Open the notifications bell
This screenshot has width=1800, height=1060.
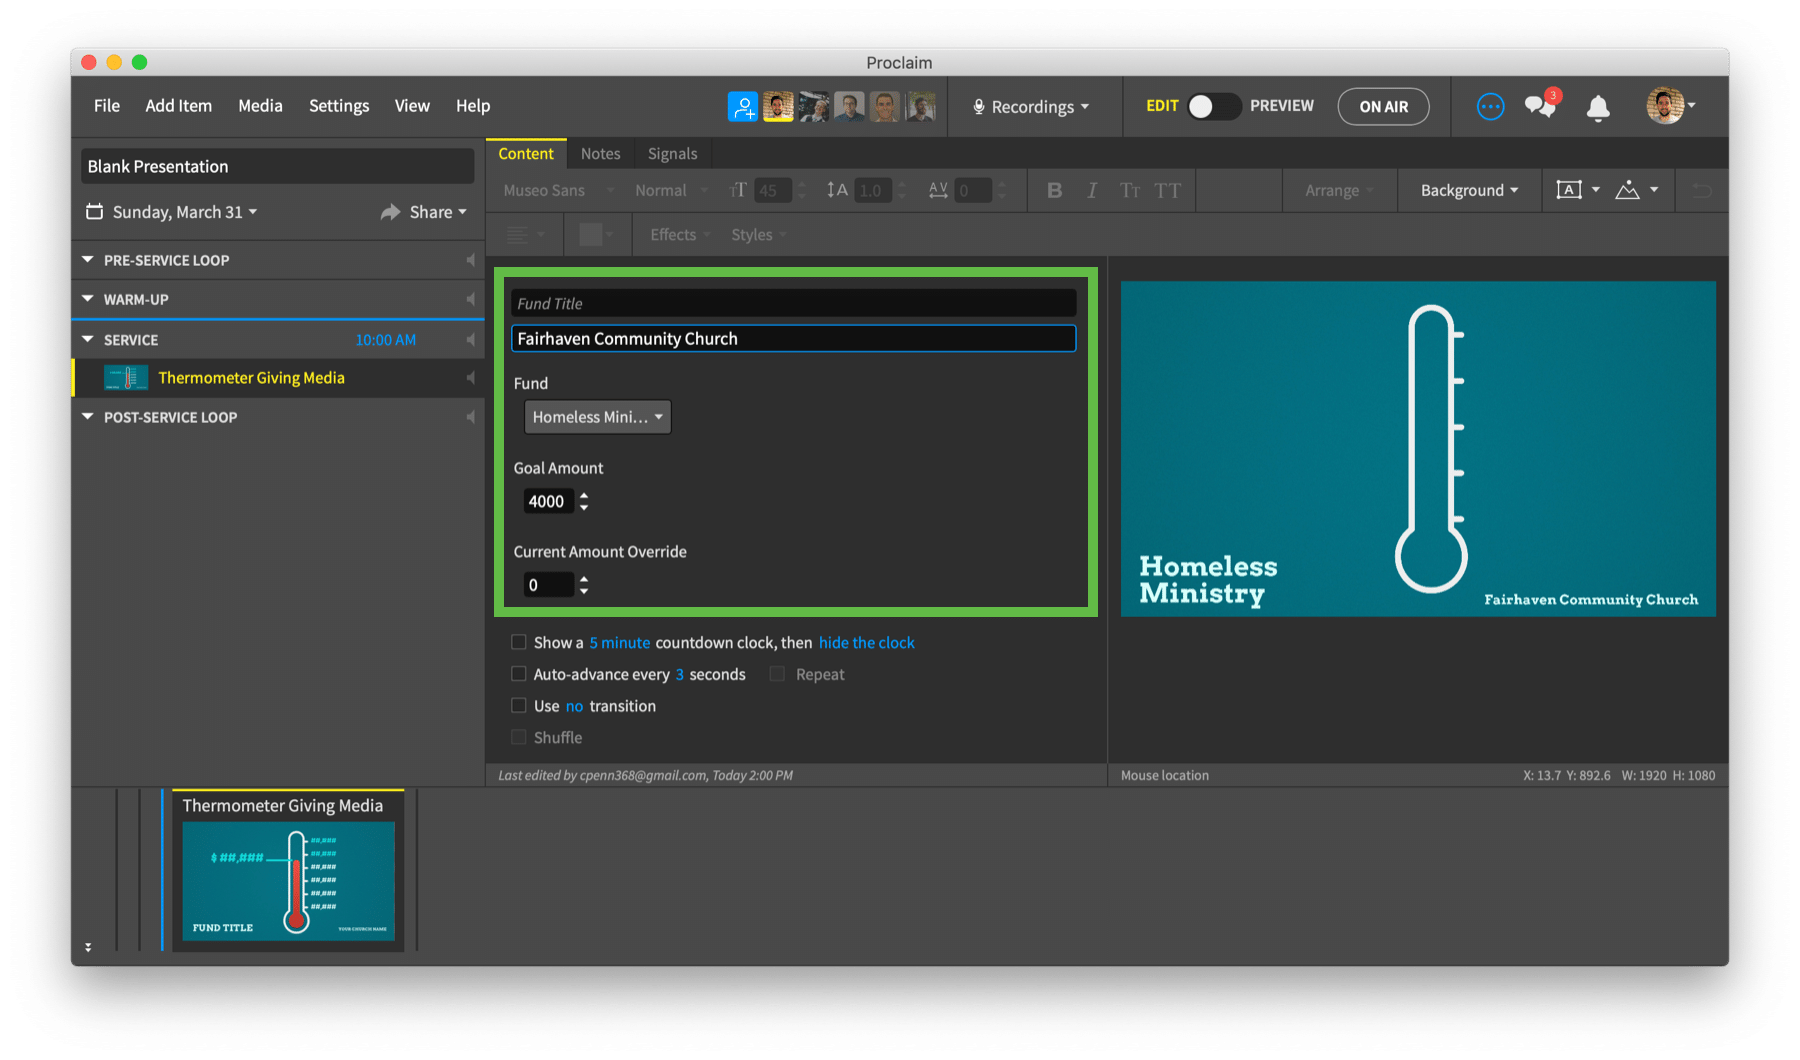point(1598,107)
